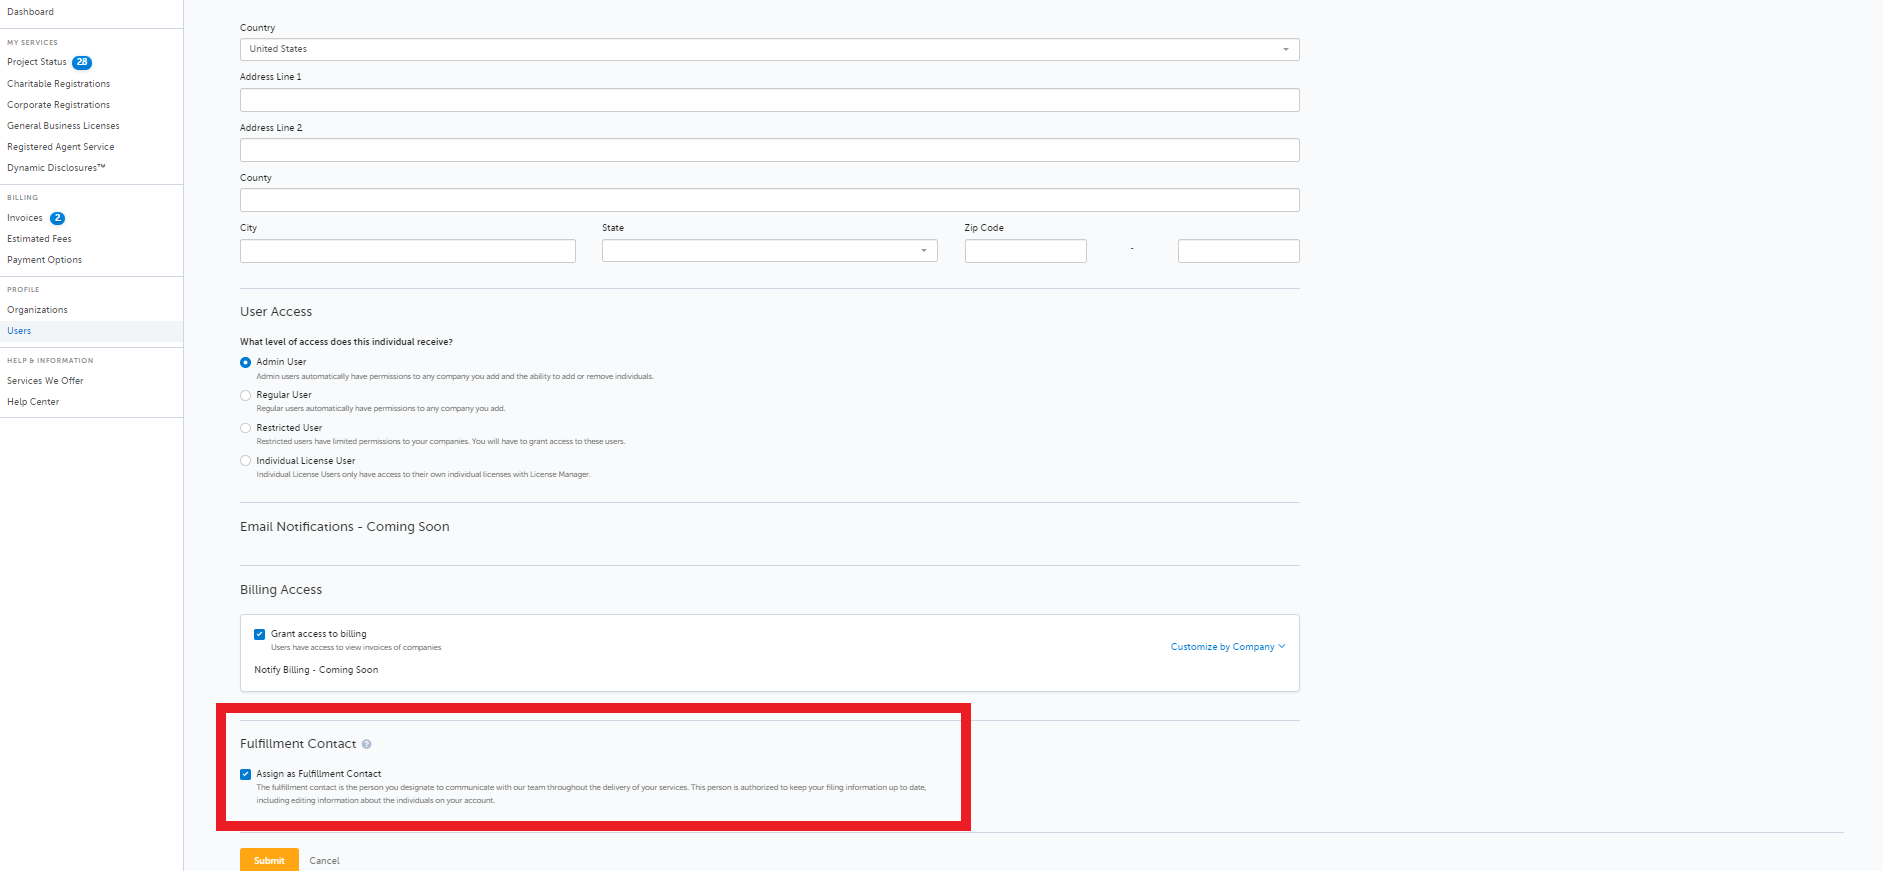This screenshot has width=1883, height=871.
Task: Open Project Status in the sidebar
Action: [x=37, y=62]
